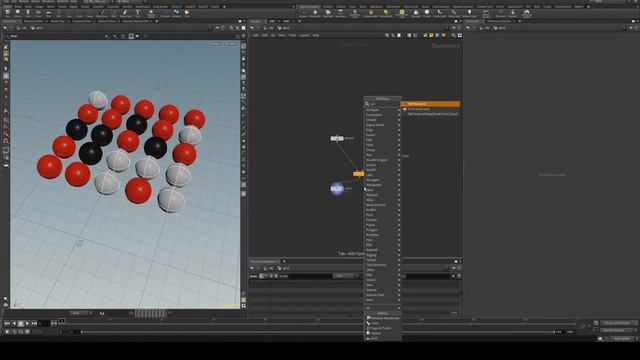Jump to first frame in playbar
This screenshot has height=360, width=640.
coord(7,323)
